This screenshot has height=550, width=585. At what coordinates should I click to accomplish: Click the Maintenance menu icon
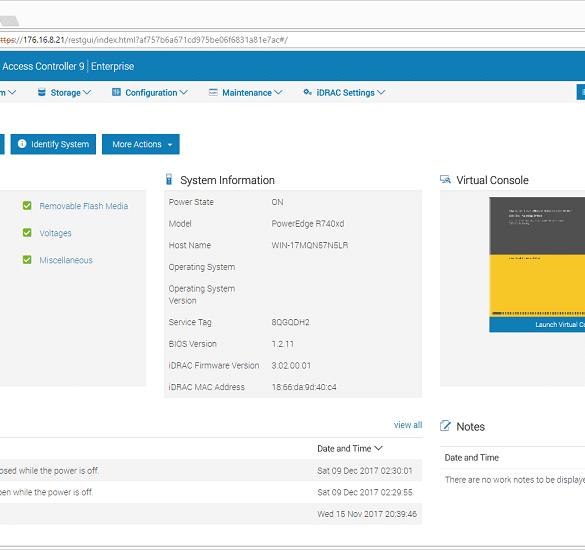point(213,92)
